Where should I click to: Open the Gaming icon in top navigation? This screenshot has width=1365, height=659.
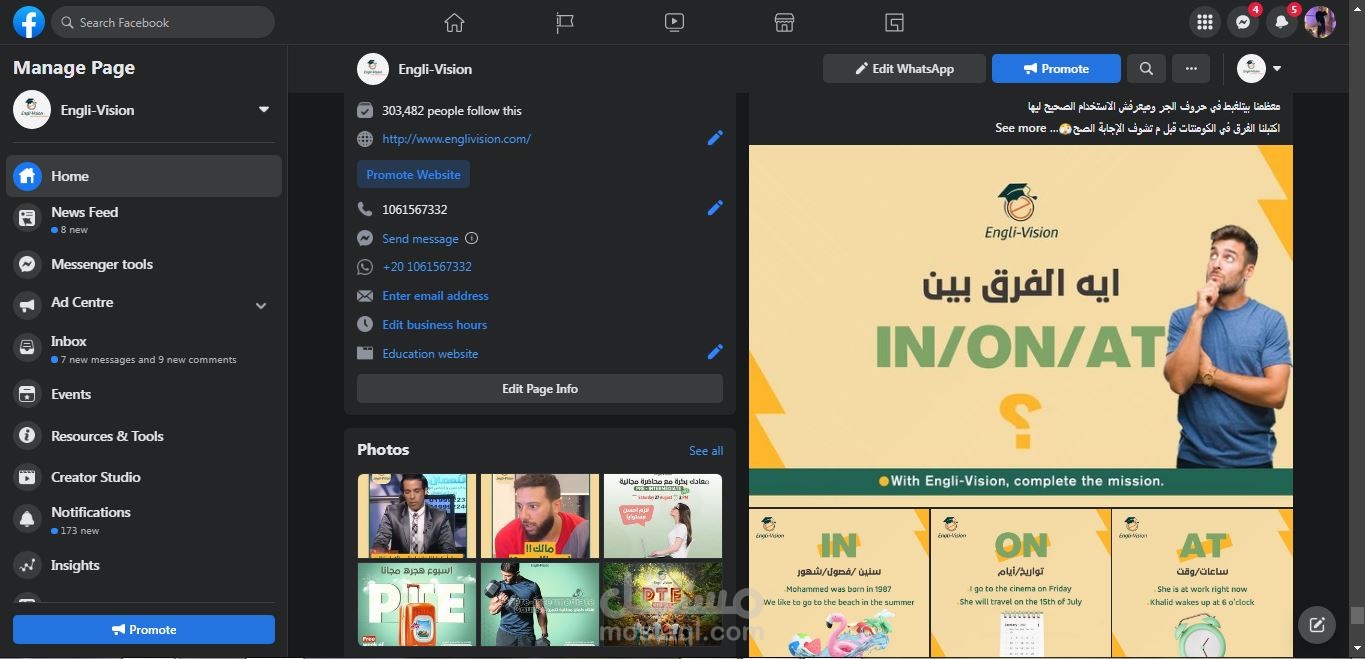click(x=894, y=22)
